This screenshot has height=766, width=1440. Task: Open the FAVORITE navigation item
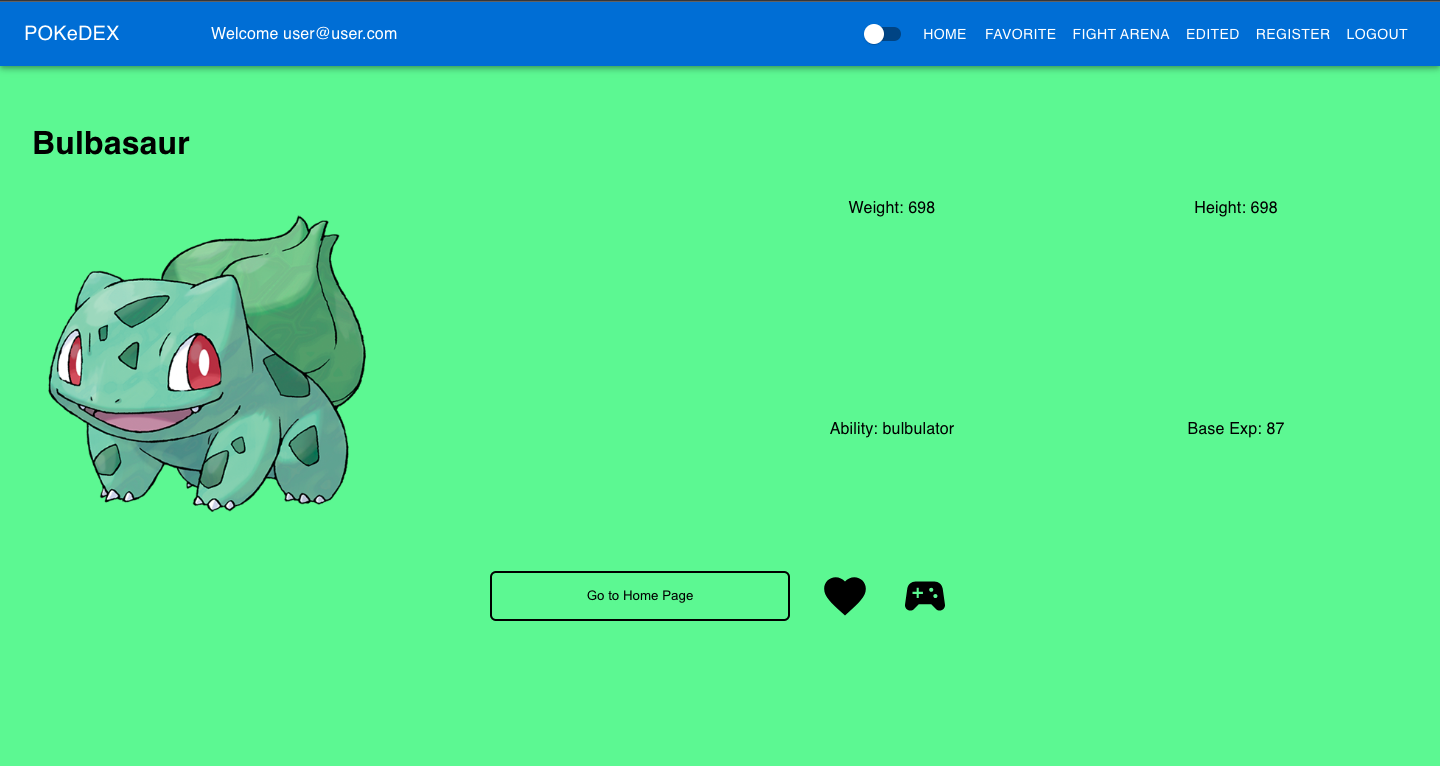[1020, 34]
